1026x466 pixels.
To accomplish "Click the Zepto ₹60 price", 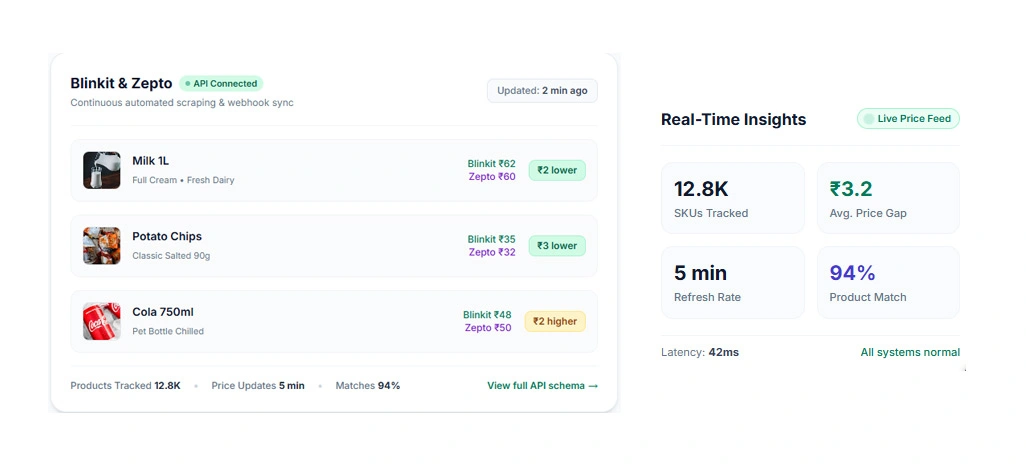I will point(492,177).
